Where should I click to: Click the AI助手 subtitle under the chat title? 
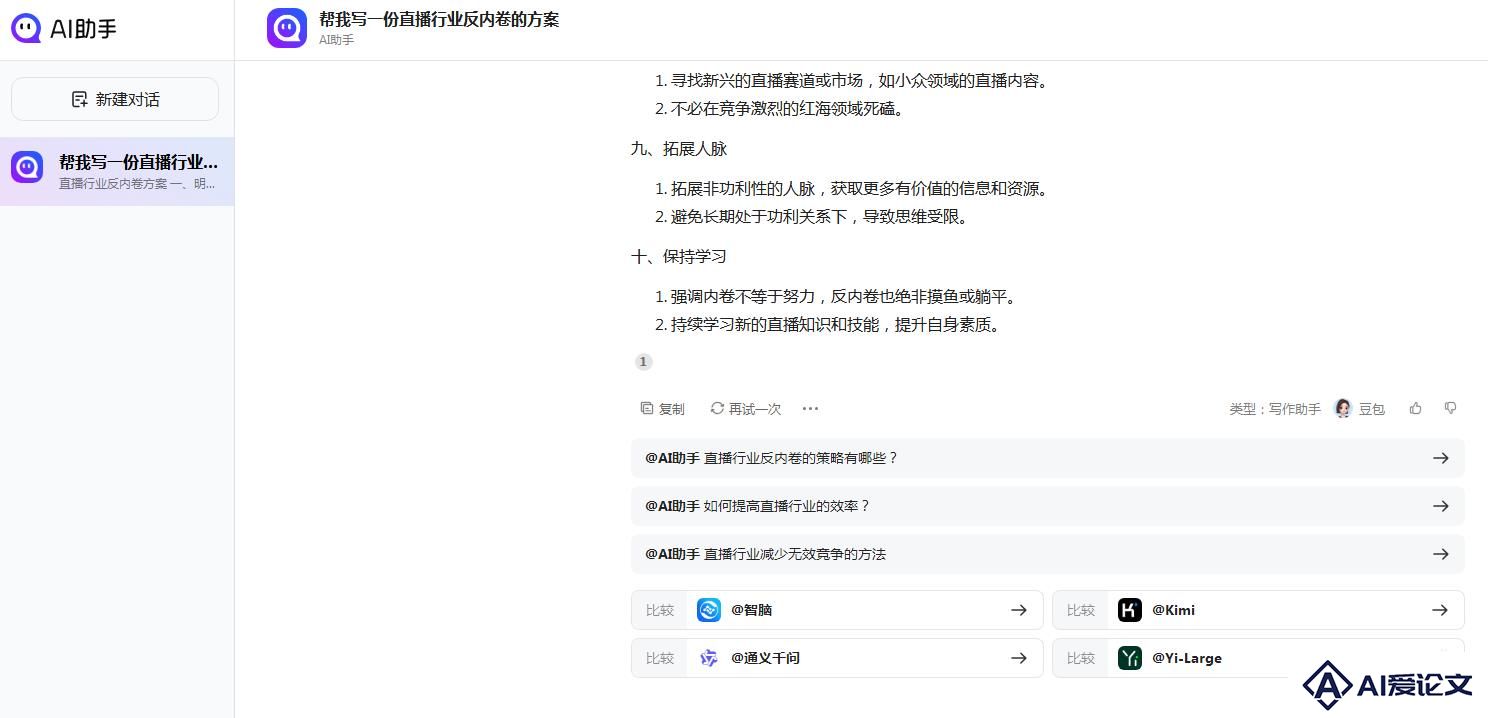(337, 40)
